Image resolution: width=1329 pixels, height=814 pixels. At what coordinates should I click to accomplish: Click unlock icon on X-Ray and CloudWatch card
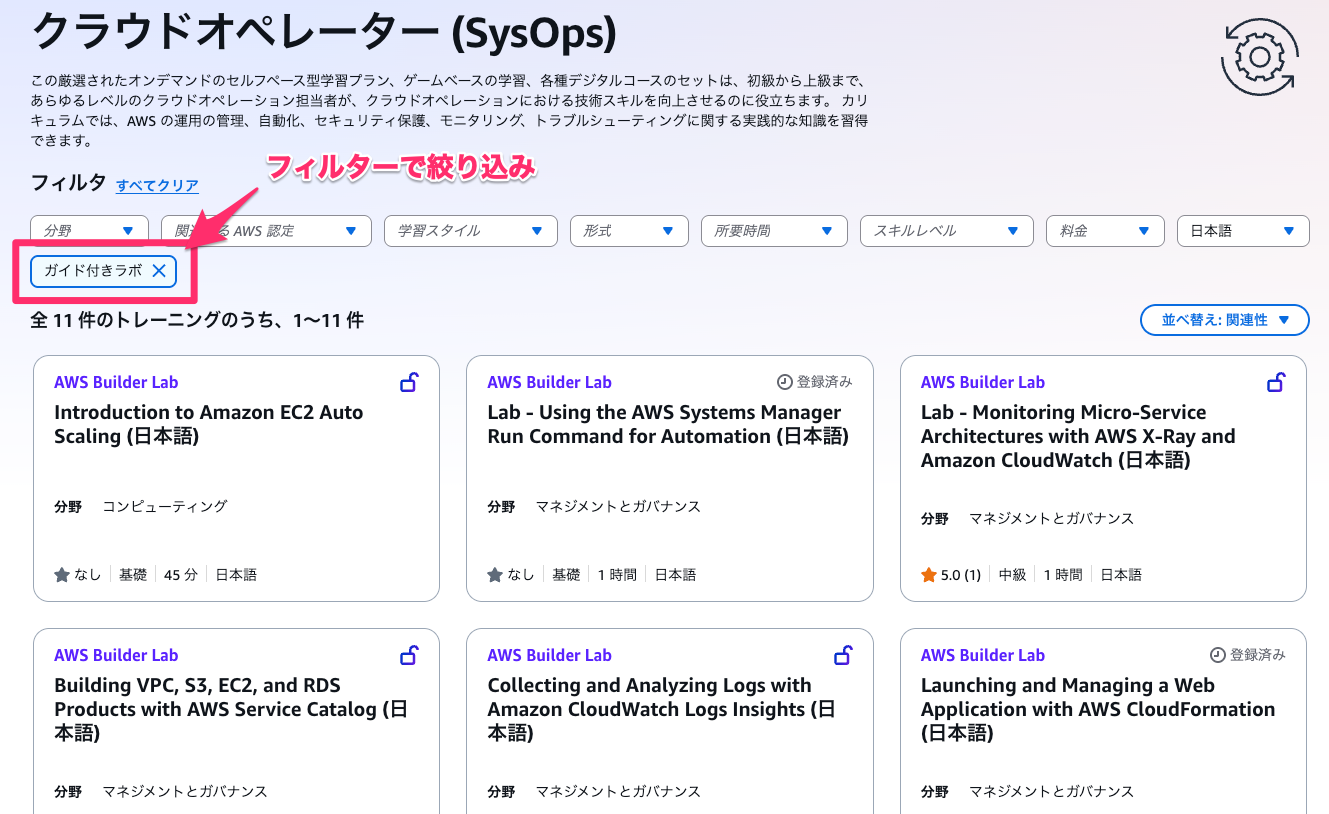[x=1276, y=382]
